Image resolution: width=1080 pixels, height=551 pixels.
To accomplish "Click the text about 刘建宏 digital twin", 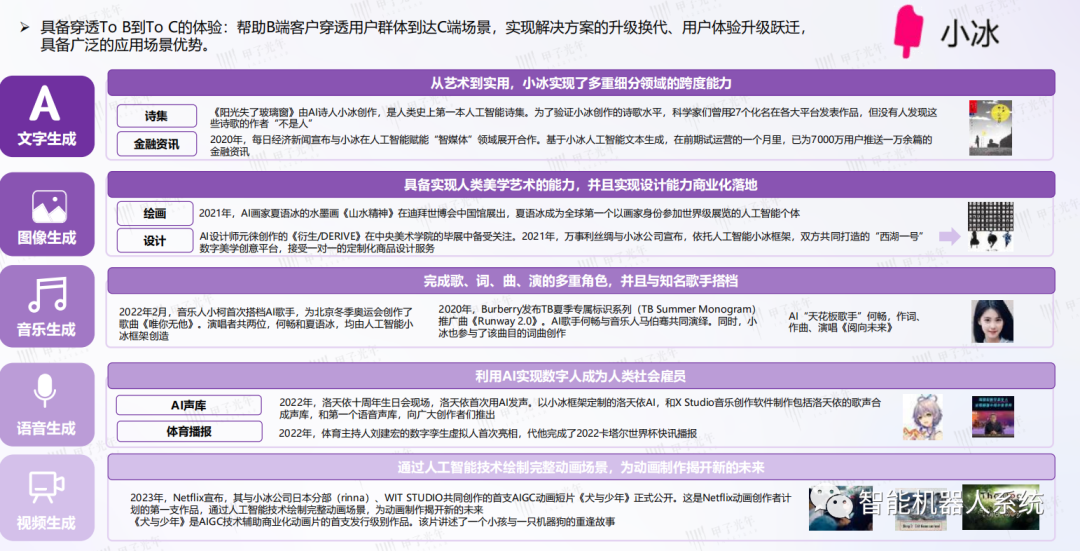I will [x=488, y=433].
